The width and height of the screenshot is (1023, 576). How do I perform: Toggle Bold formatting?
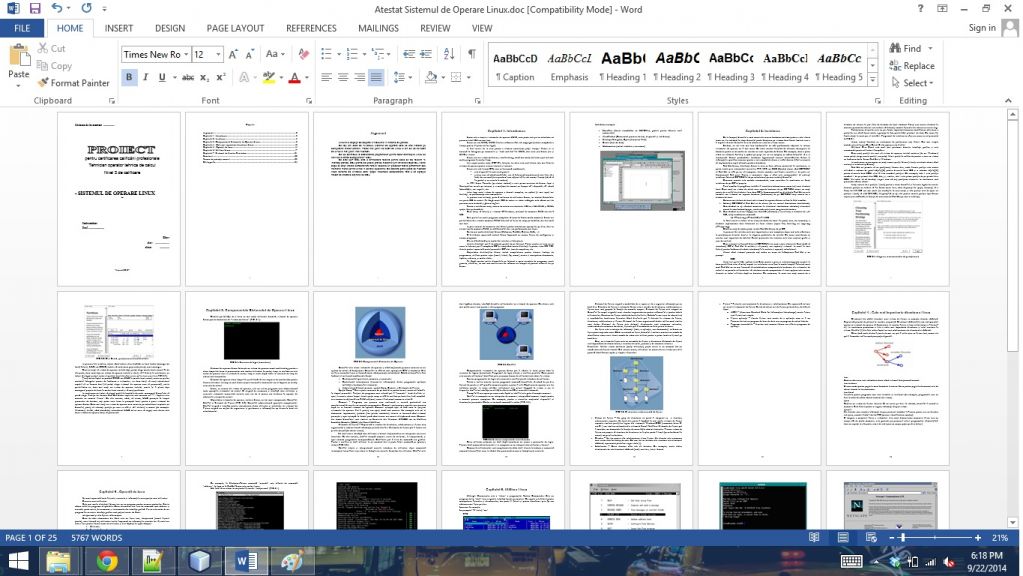(x=129, y=77)
